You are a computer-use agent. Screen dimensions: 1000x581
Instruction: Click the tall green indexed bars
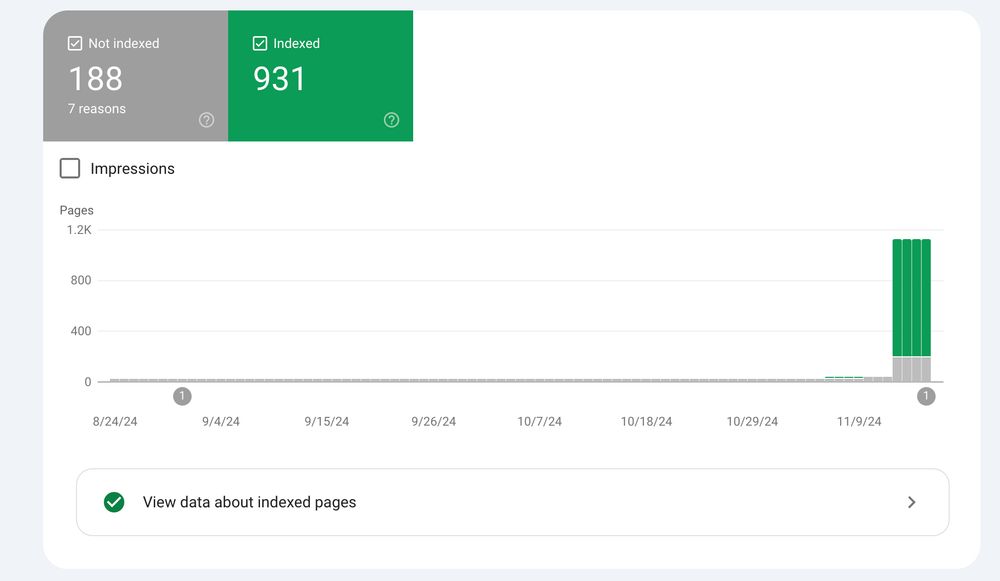pos(911,297)
